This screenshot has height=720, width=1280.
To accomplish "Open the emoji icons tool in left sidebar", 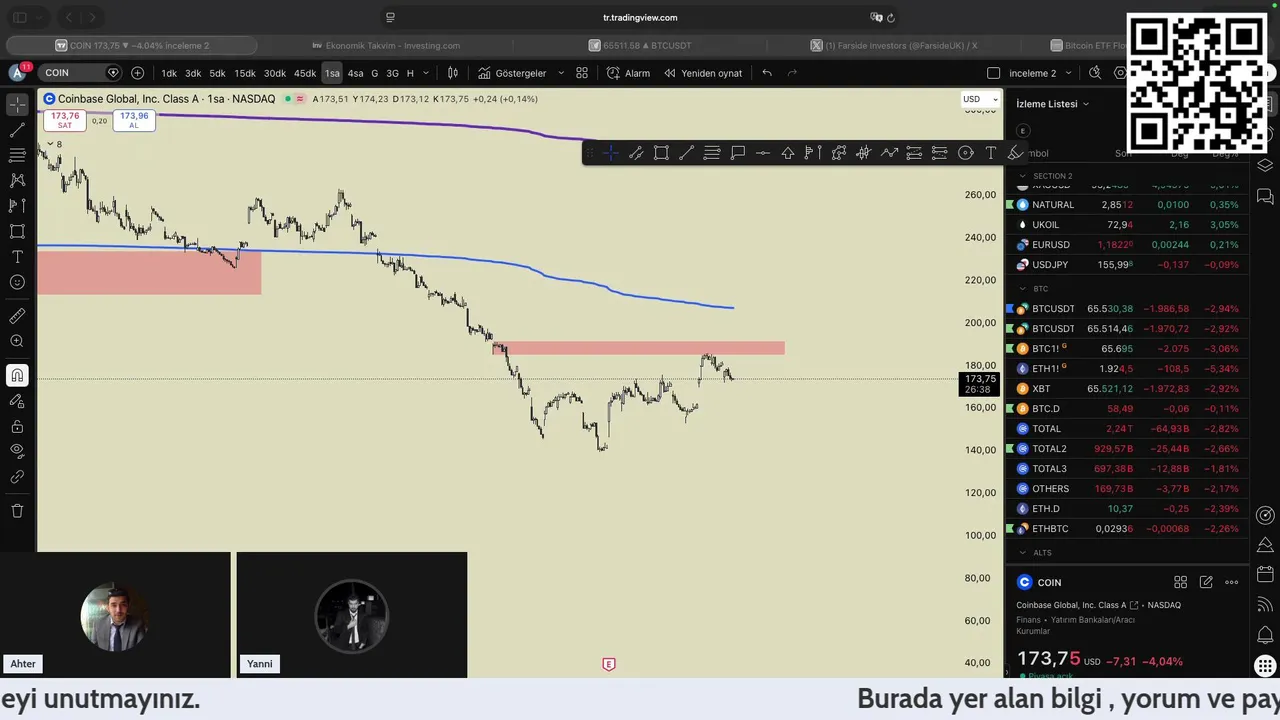I will [17, 282].
